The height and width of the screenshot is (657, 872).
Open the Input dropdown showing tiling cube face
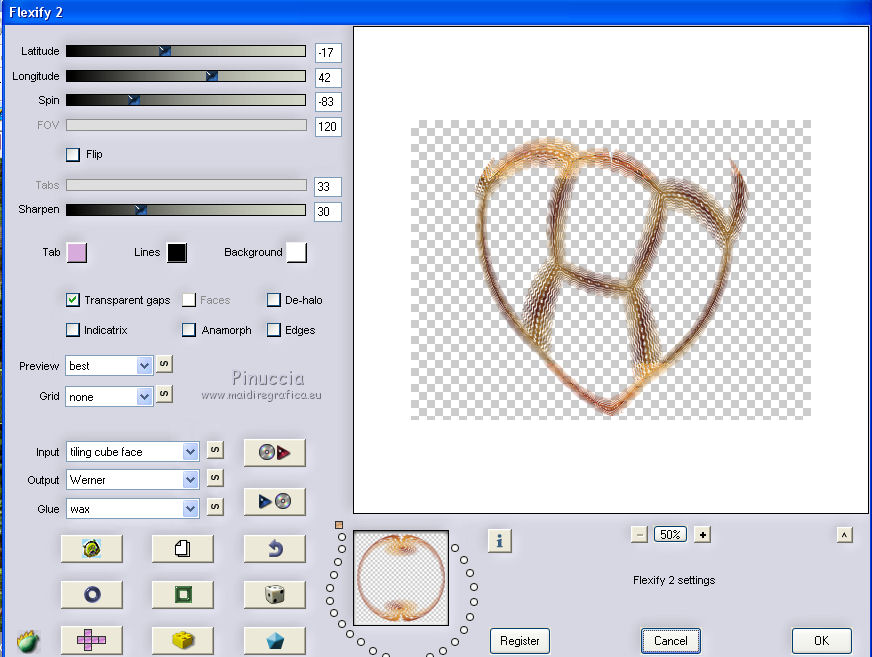(x=132, y=452)
